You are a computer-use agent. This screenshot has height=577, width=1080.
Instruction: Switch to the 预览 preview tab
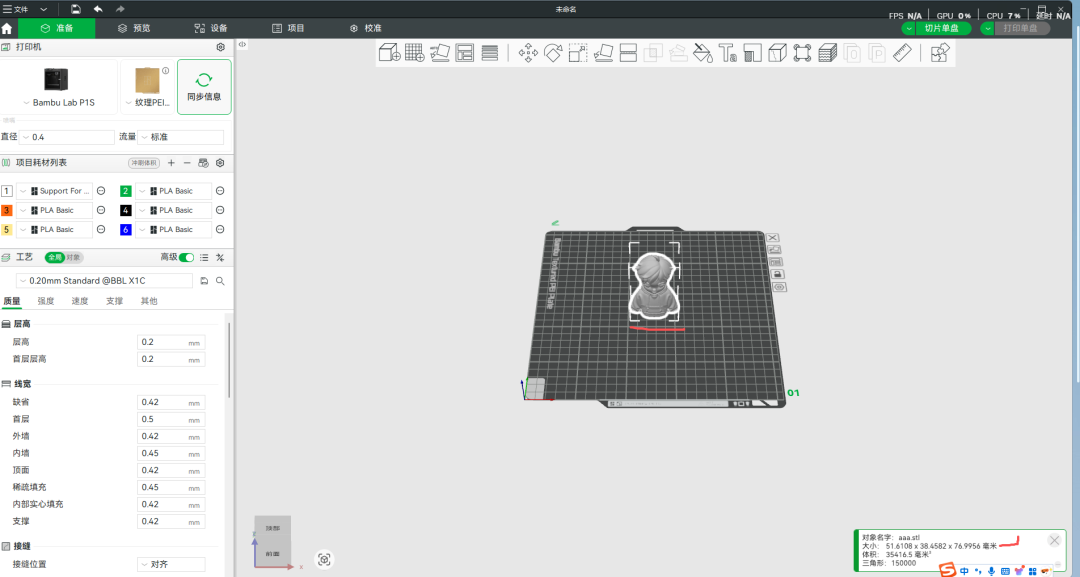pyautogui.click(x=134, y=28)
